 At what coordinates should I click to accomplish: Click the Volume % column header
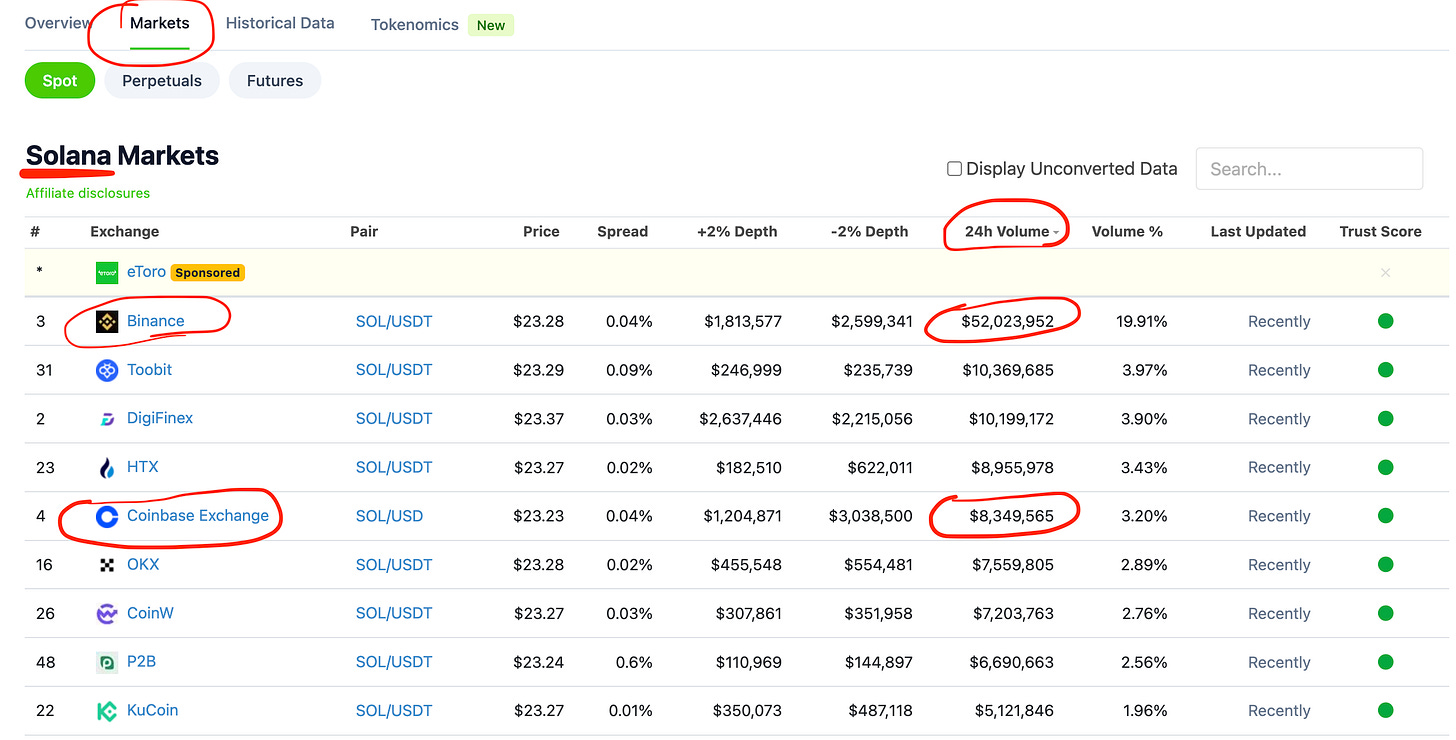(x=1127, y=231)
